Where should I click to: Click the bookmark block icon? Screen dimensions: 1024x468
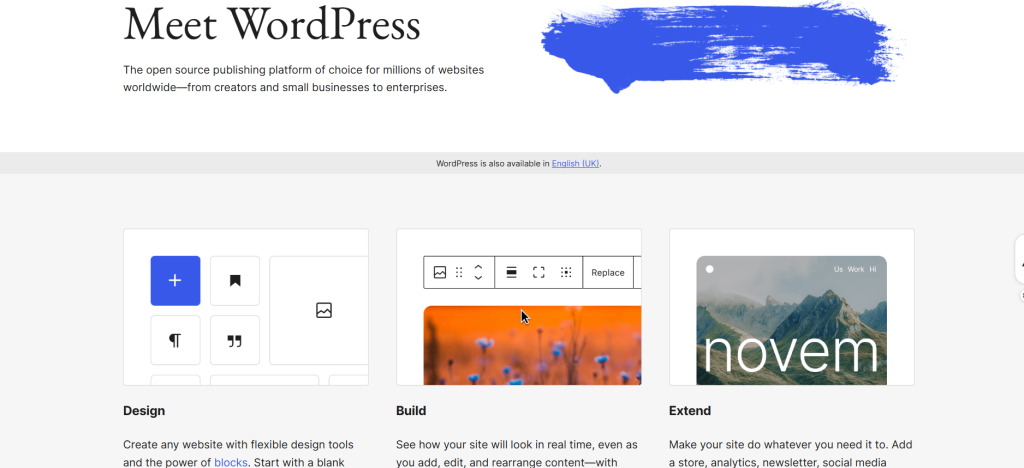tap(235, 281)
